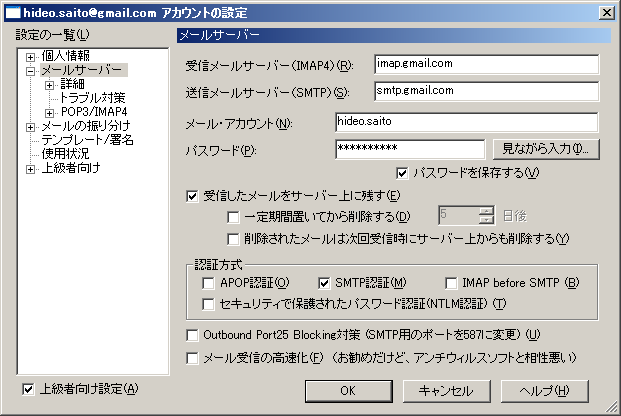Expand the POP3/IMAP4 tree node

coord(50,113)
